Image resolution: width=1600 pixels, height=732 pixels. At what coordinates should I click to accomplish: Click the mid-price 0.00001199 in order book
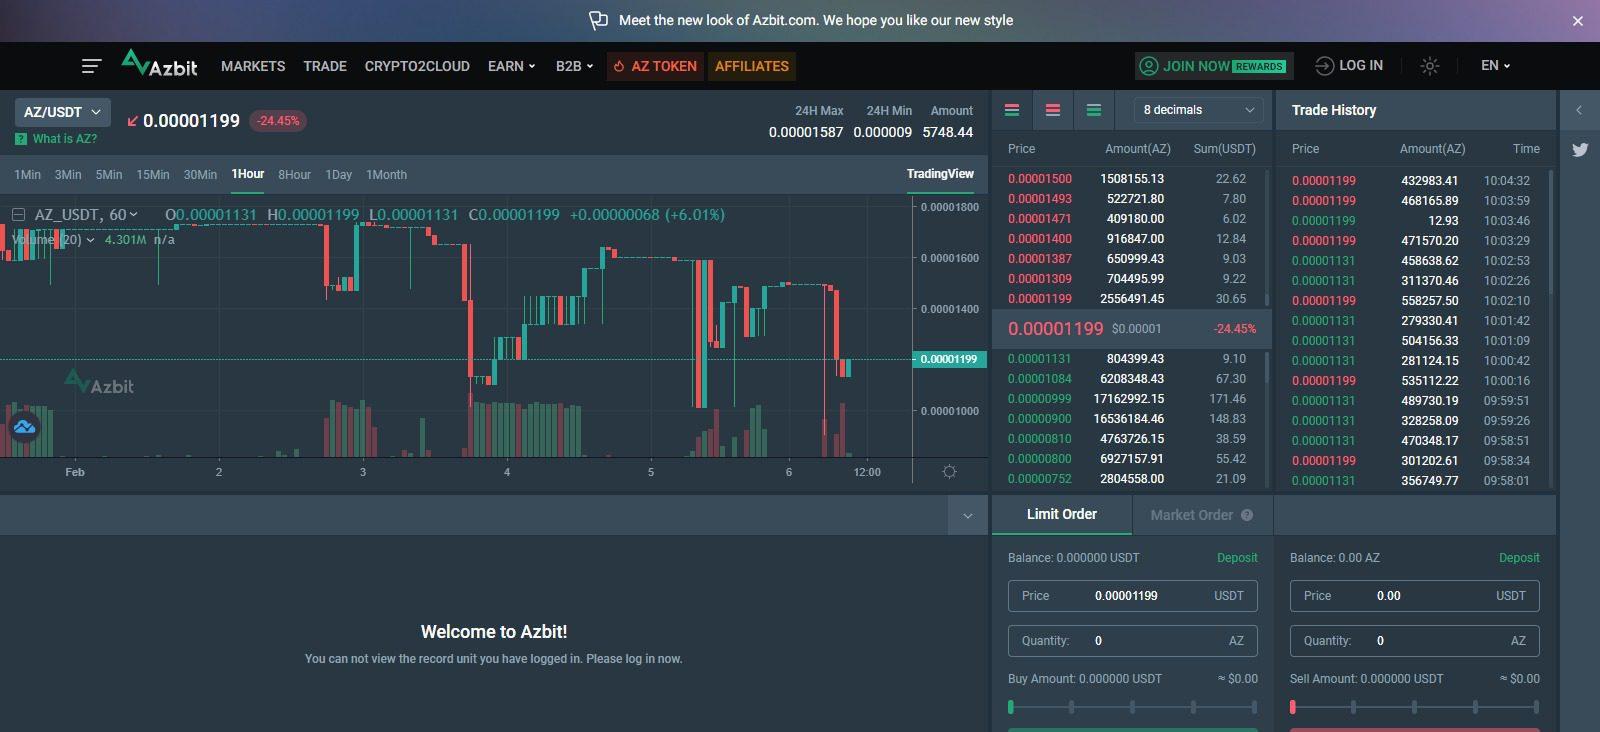pos(1056,329)
